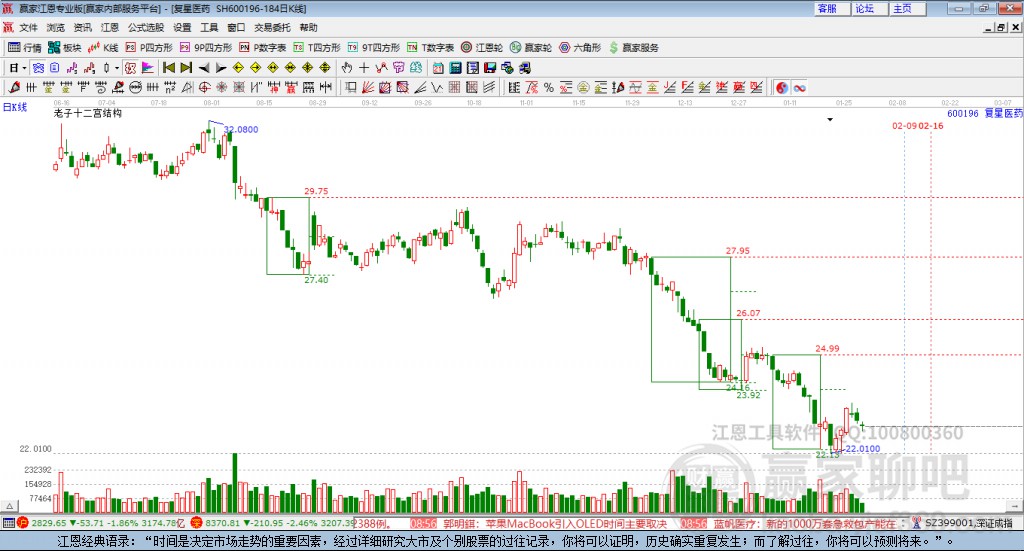The width and height of the screenshot is (1024, 551).
Task: Open the P数字表 number table
Action: coord(263,48)
